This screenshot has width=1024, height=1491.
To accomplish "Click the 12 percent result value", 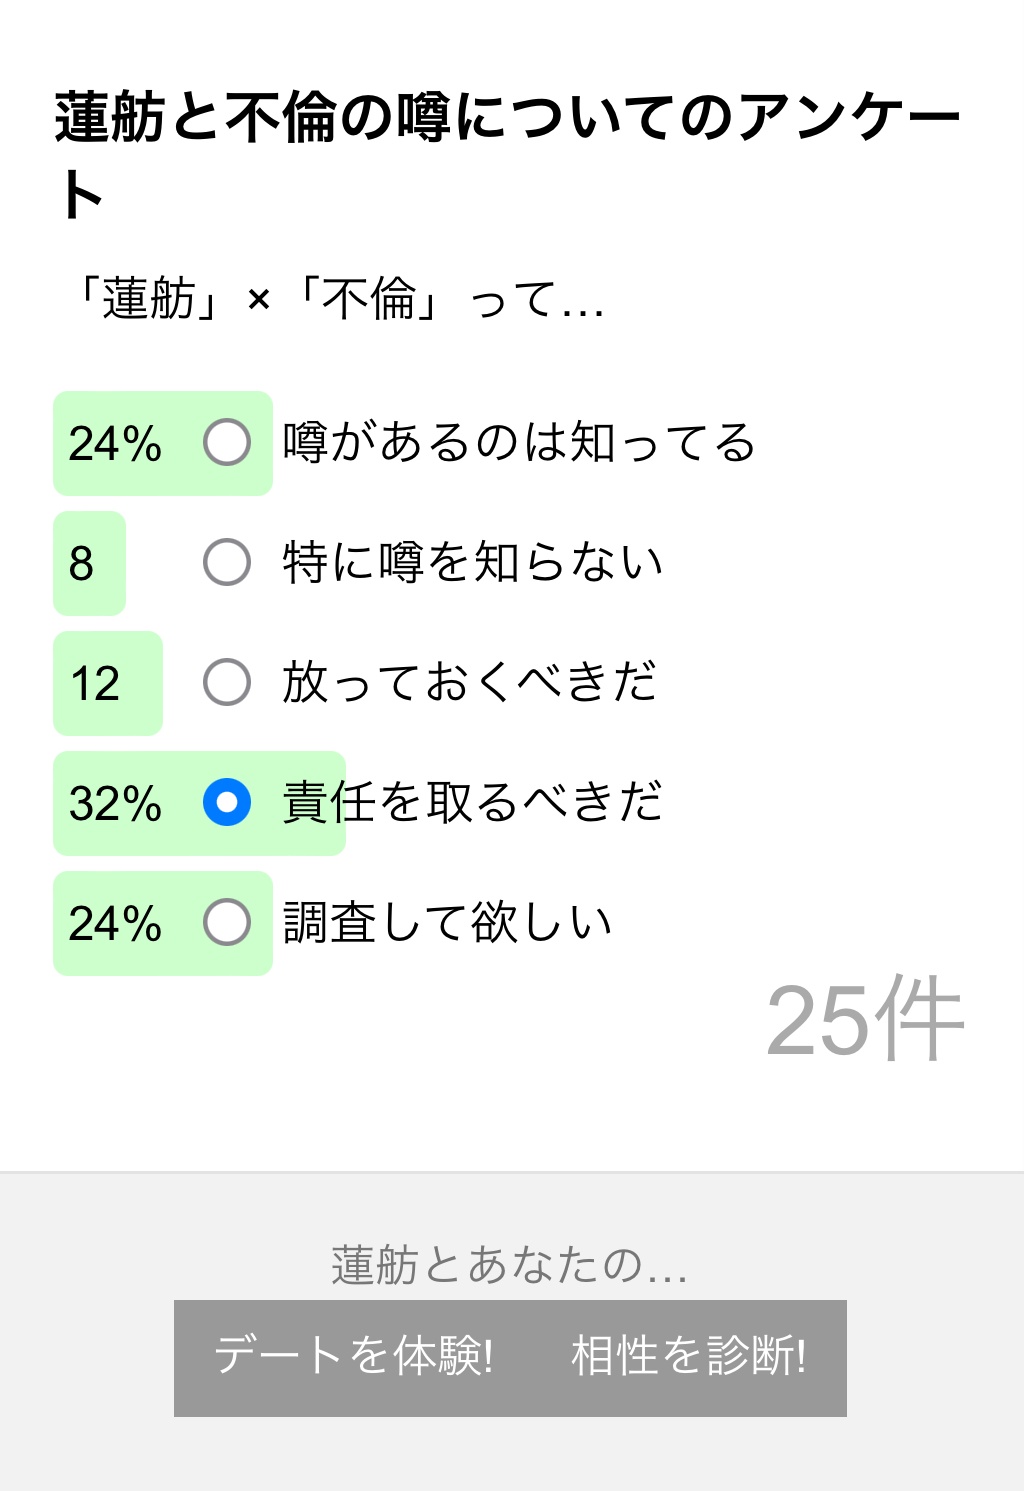I will [x=95, y=684].
